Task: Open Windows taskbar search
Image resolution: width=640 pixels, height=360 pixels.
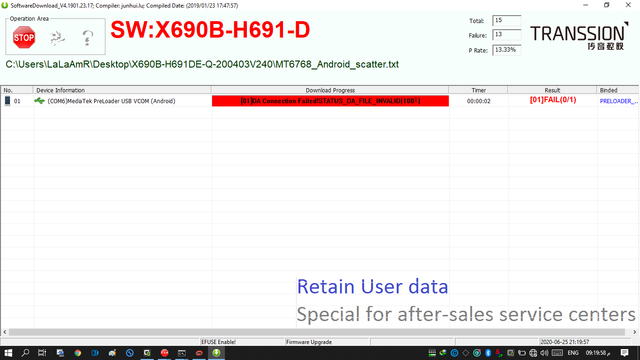Action: click(25, 353)
